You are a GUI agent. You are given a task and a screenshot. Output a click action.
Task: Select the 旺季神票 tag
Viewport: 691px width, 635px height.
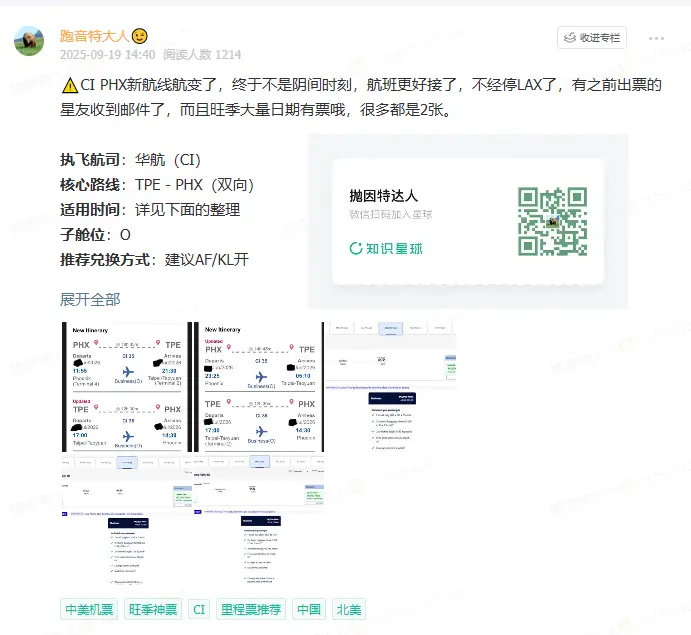tap(154, 609)
